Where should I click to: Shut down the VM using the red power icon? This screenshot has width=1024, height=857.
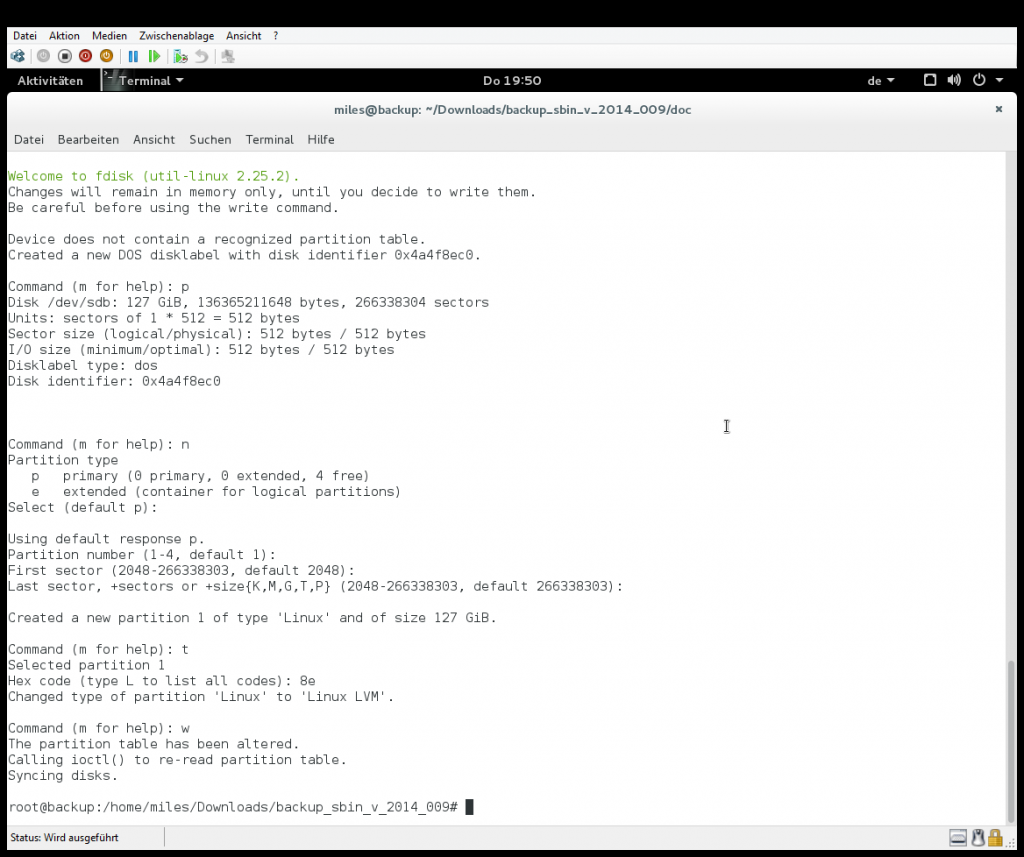coord(86,56)
